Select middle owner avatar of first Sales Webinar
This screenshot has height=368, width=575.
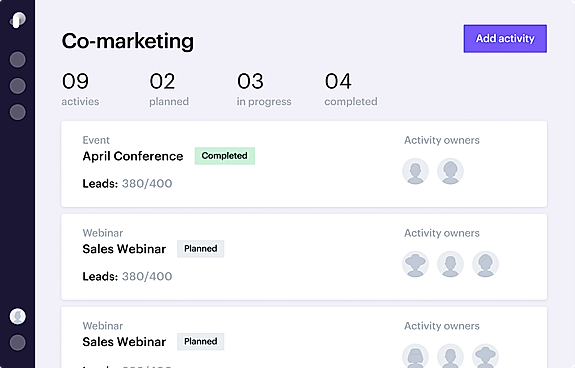(450, 264)
